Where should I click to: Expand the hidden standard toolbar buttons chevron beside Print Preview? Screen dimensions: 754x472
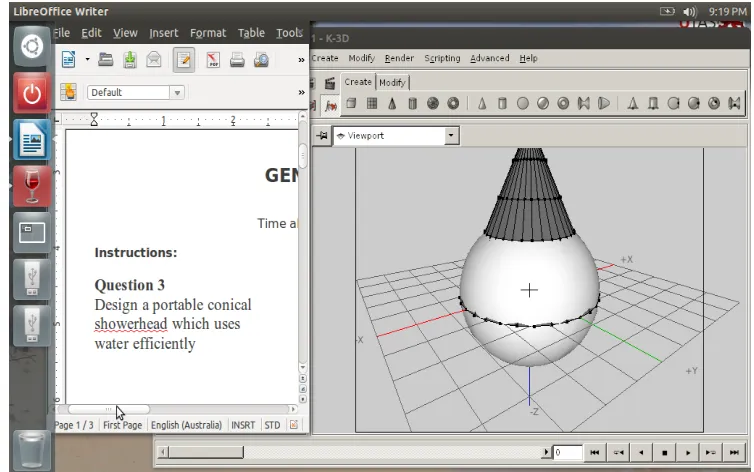(302, 60)
